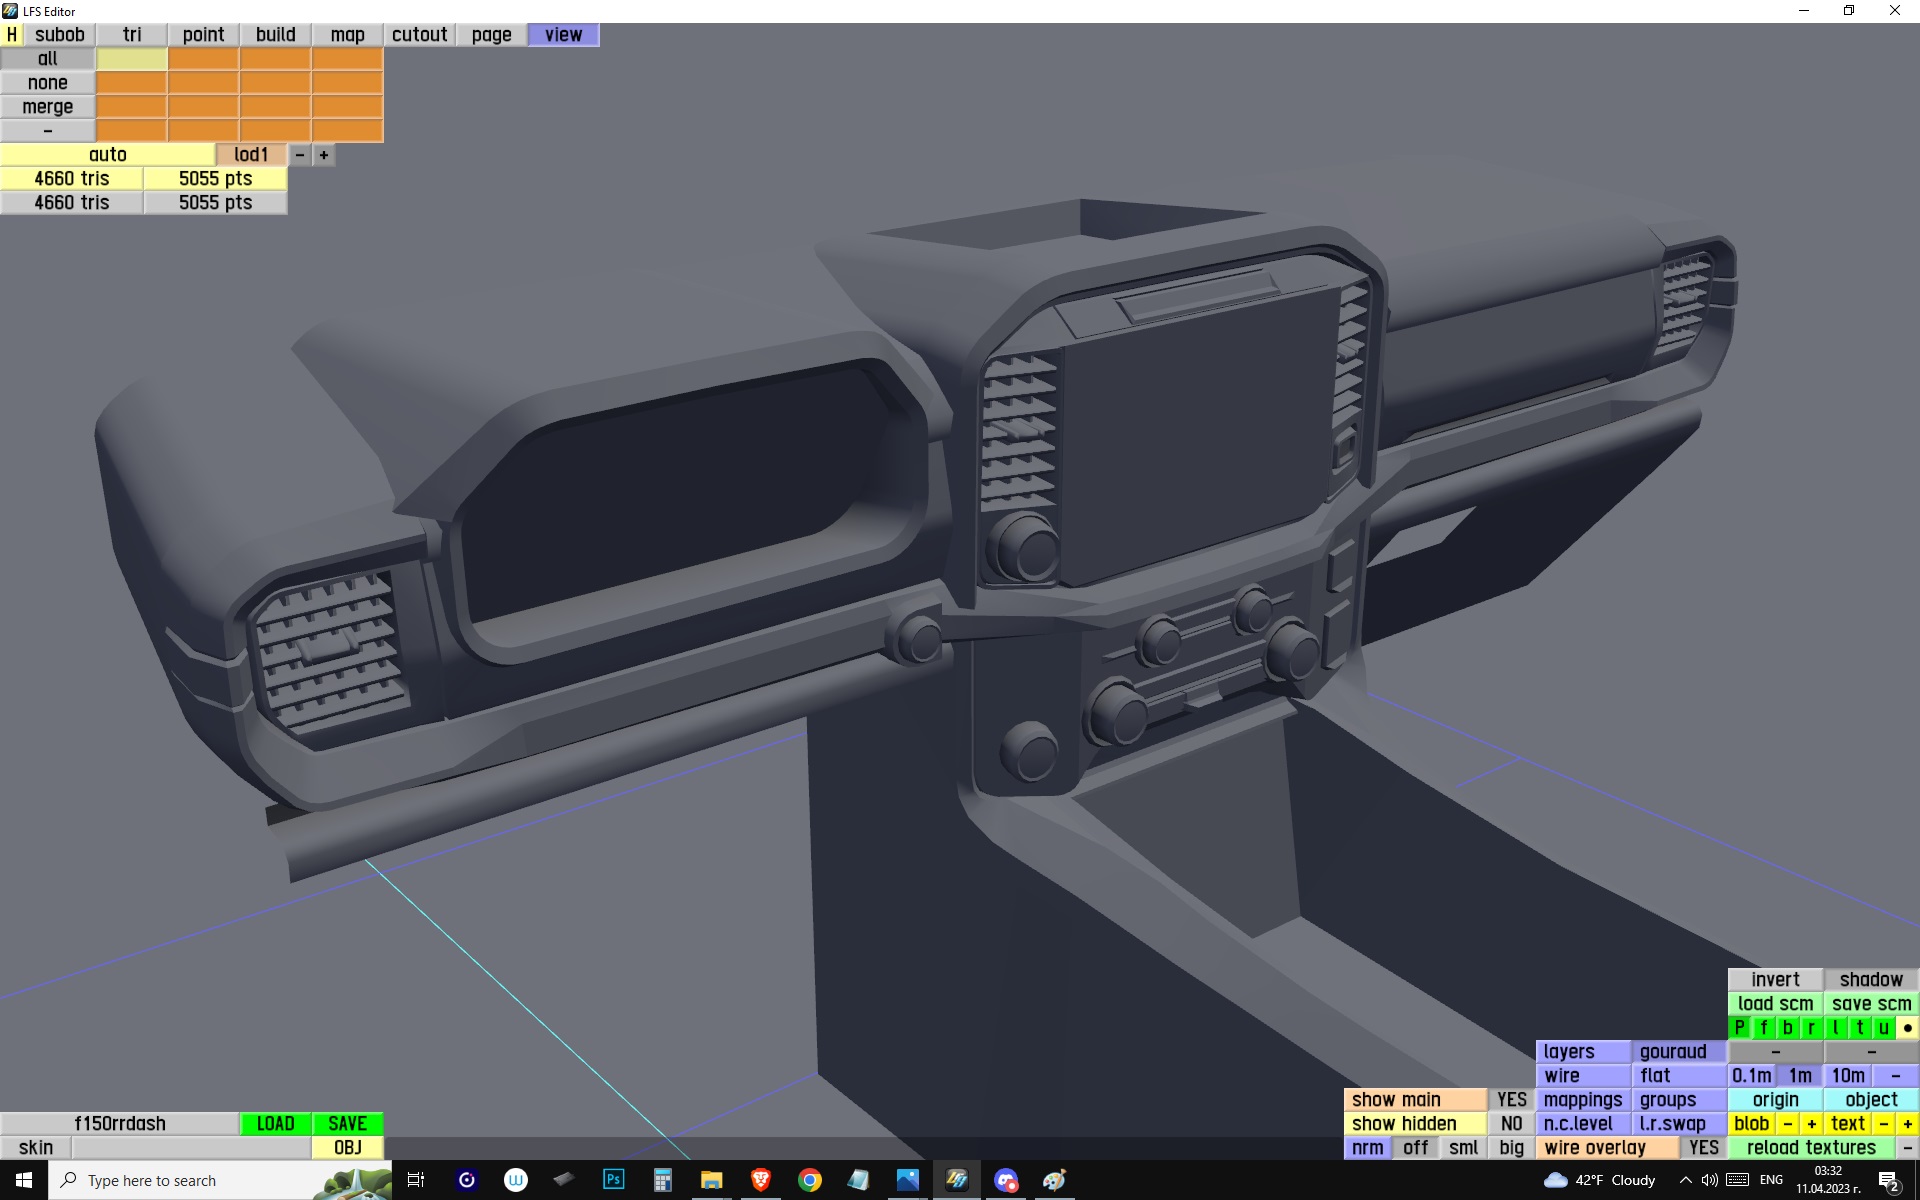The image size is (1920, 1200).
Task: Decrease lod level with minus button
Action: tap(300, 155)
